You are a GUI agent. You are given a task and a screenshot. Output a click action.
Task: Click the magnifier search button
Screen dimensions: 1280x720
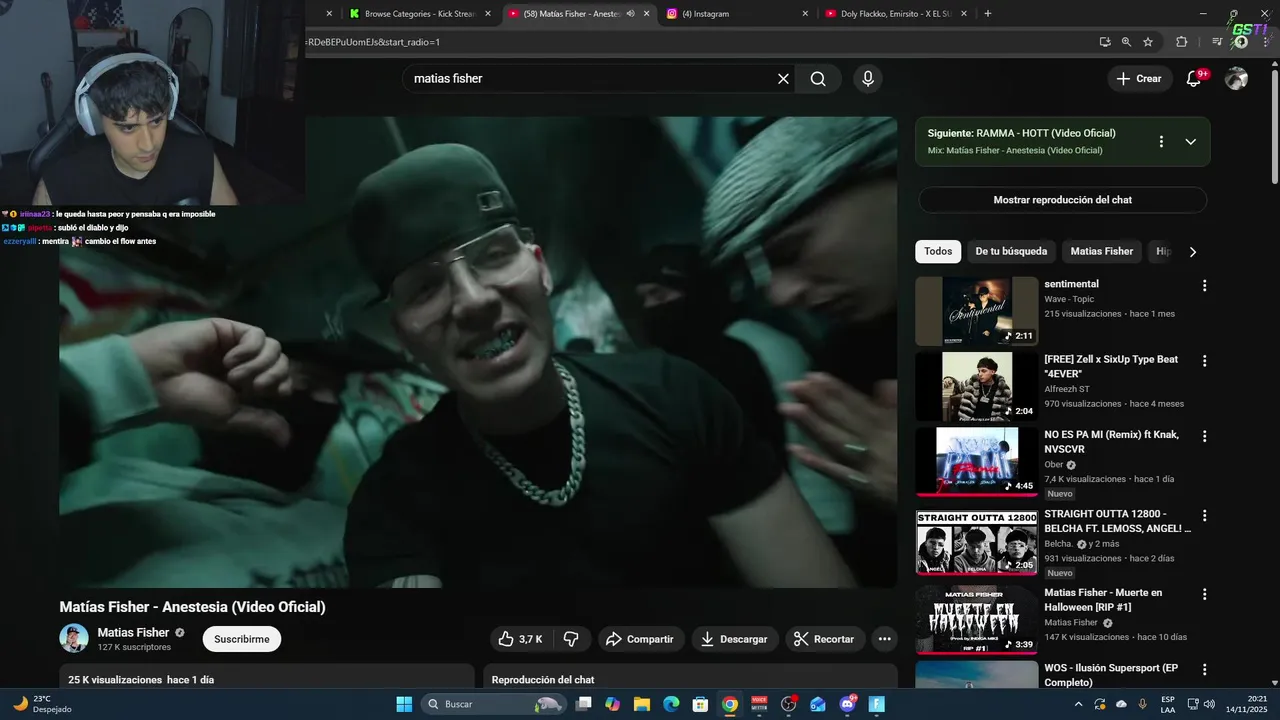coord(818,79)
